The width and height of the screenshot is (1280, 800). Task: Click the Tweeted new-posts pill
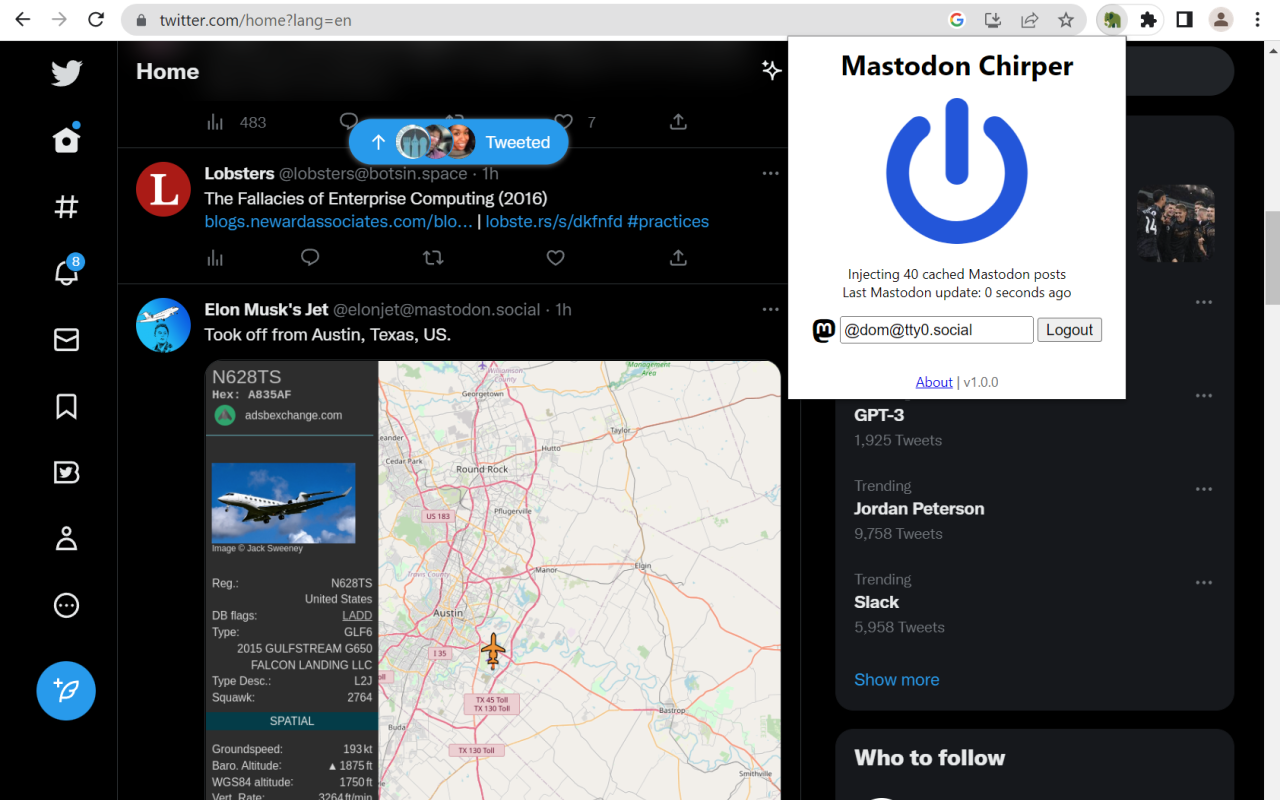tap(459, 142)
